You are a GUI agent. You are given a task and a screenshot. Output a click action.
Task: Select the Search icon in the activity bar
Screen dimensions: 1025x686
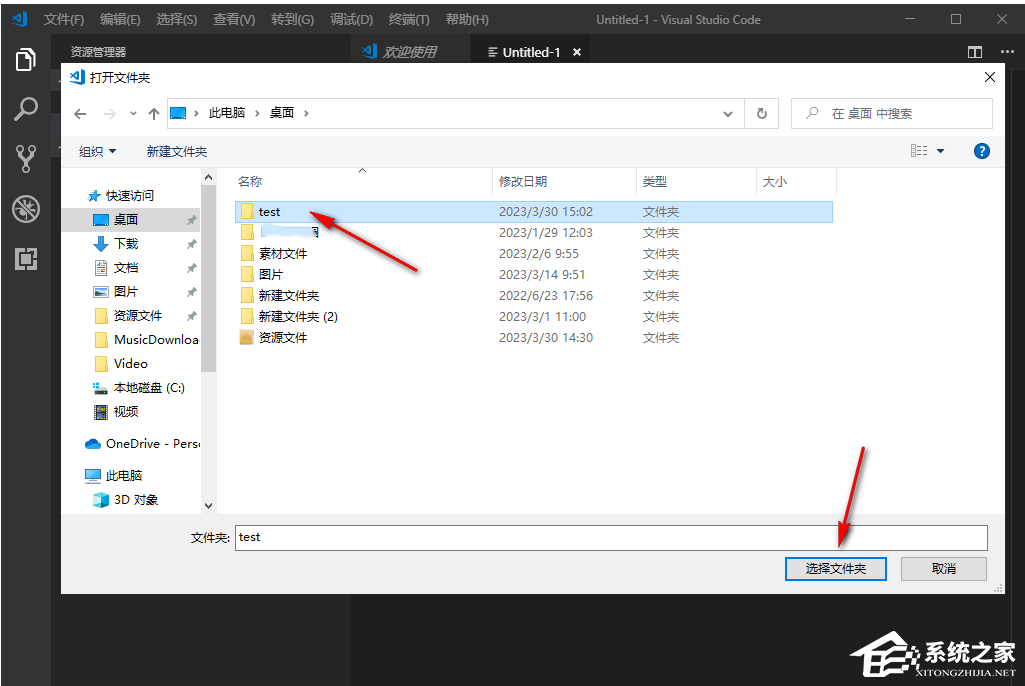26,109
